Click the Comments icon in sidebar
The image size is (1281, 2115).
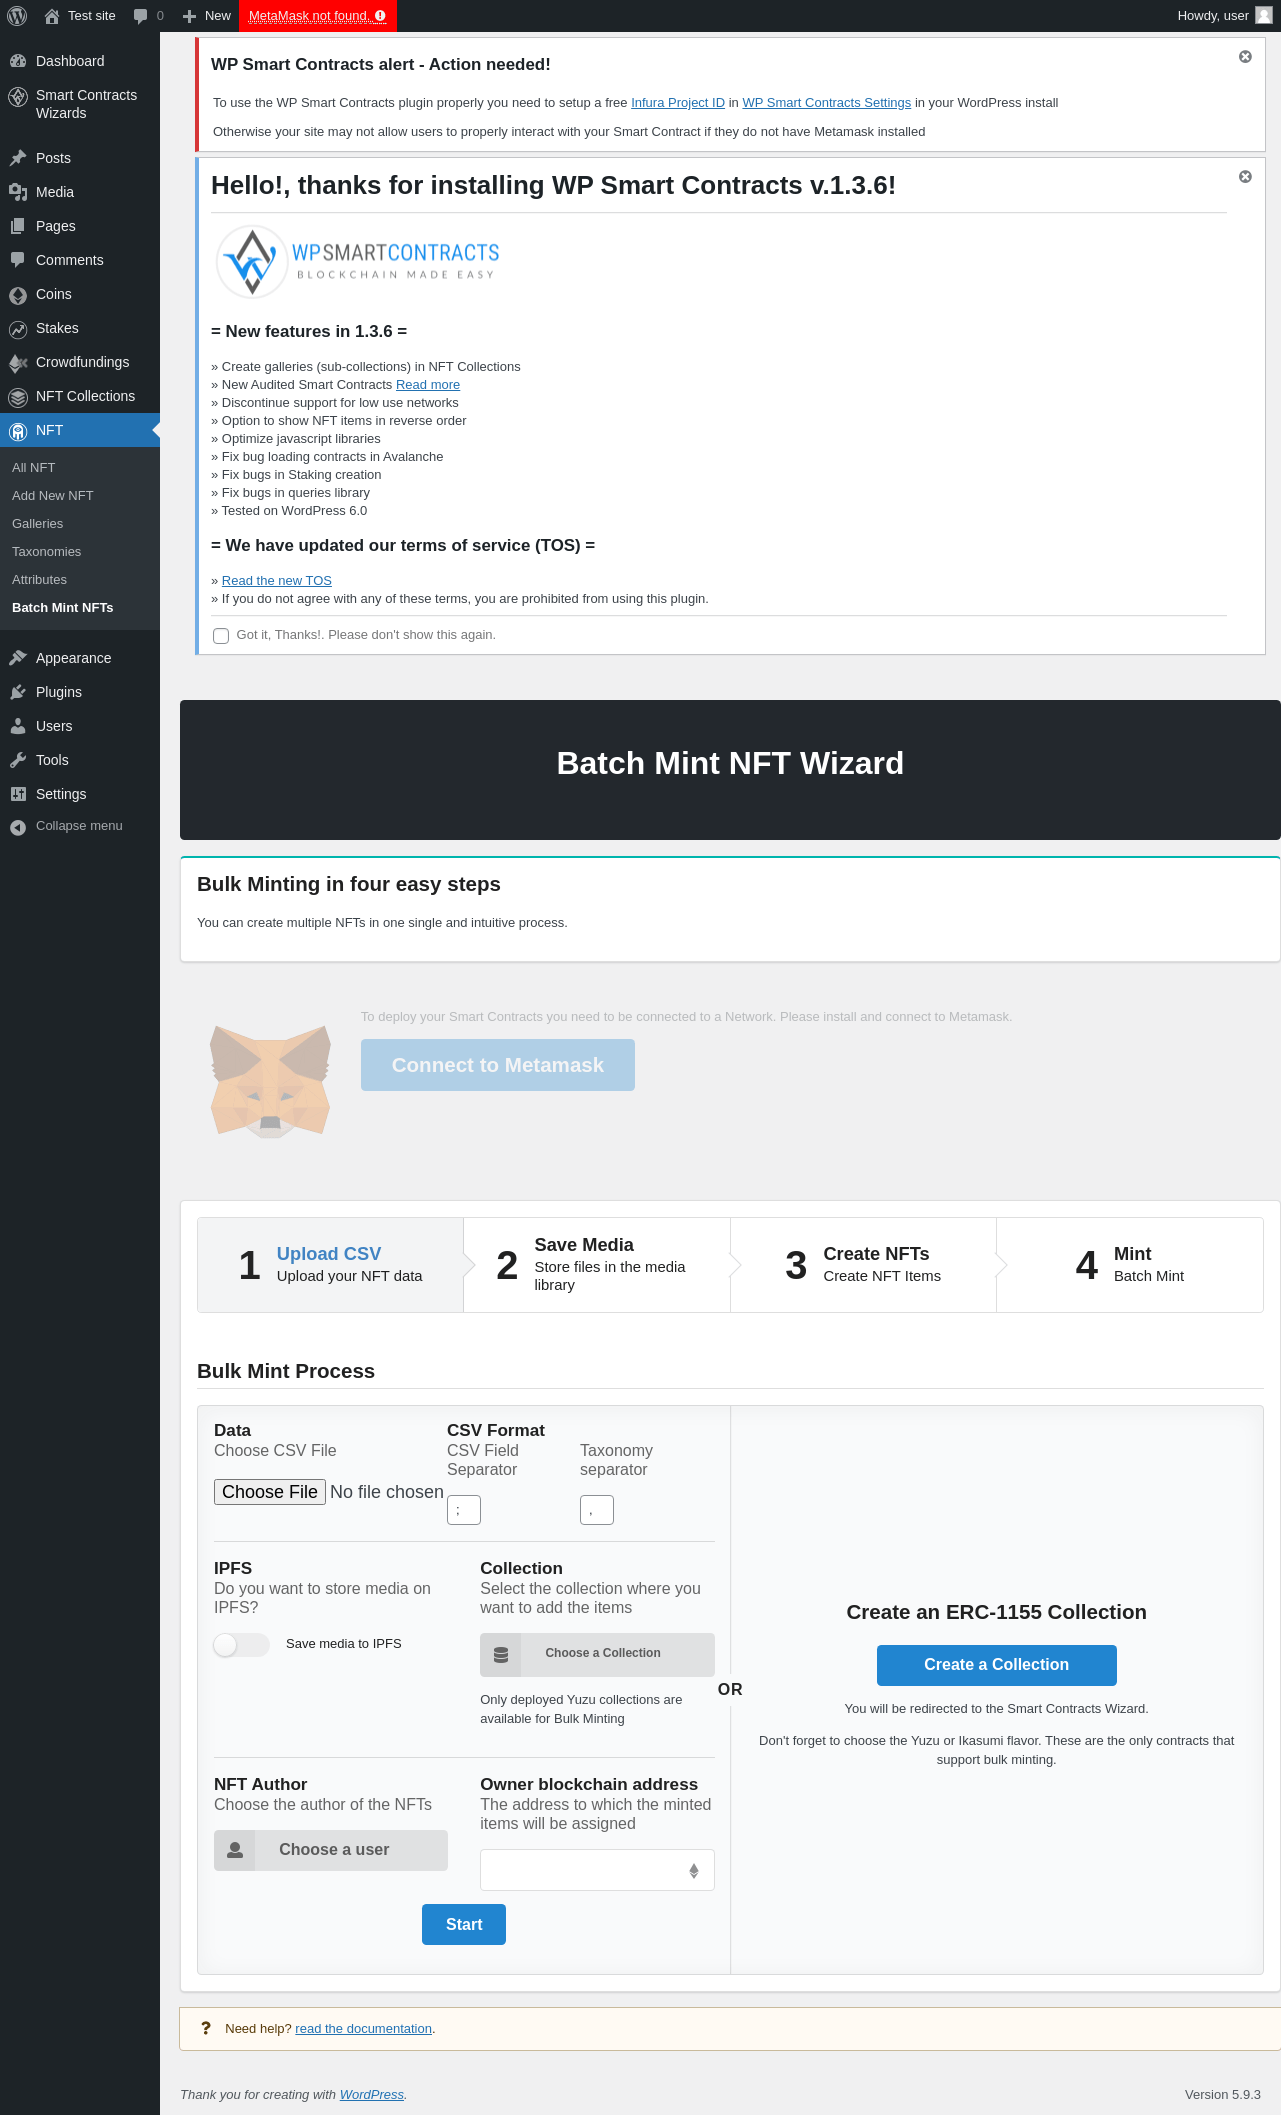18,260
